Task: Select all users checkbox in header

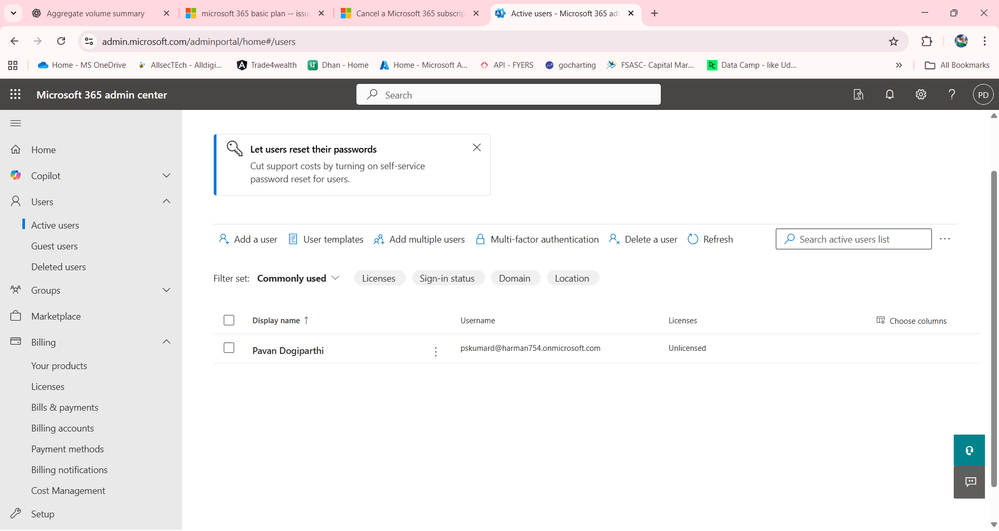Action: coord(229,320)
